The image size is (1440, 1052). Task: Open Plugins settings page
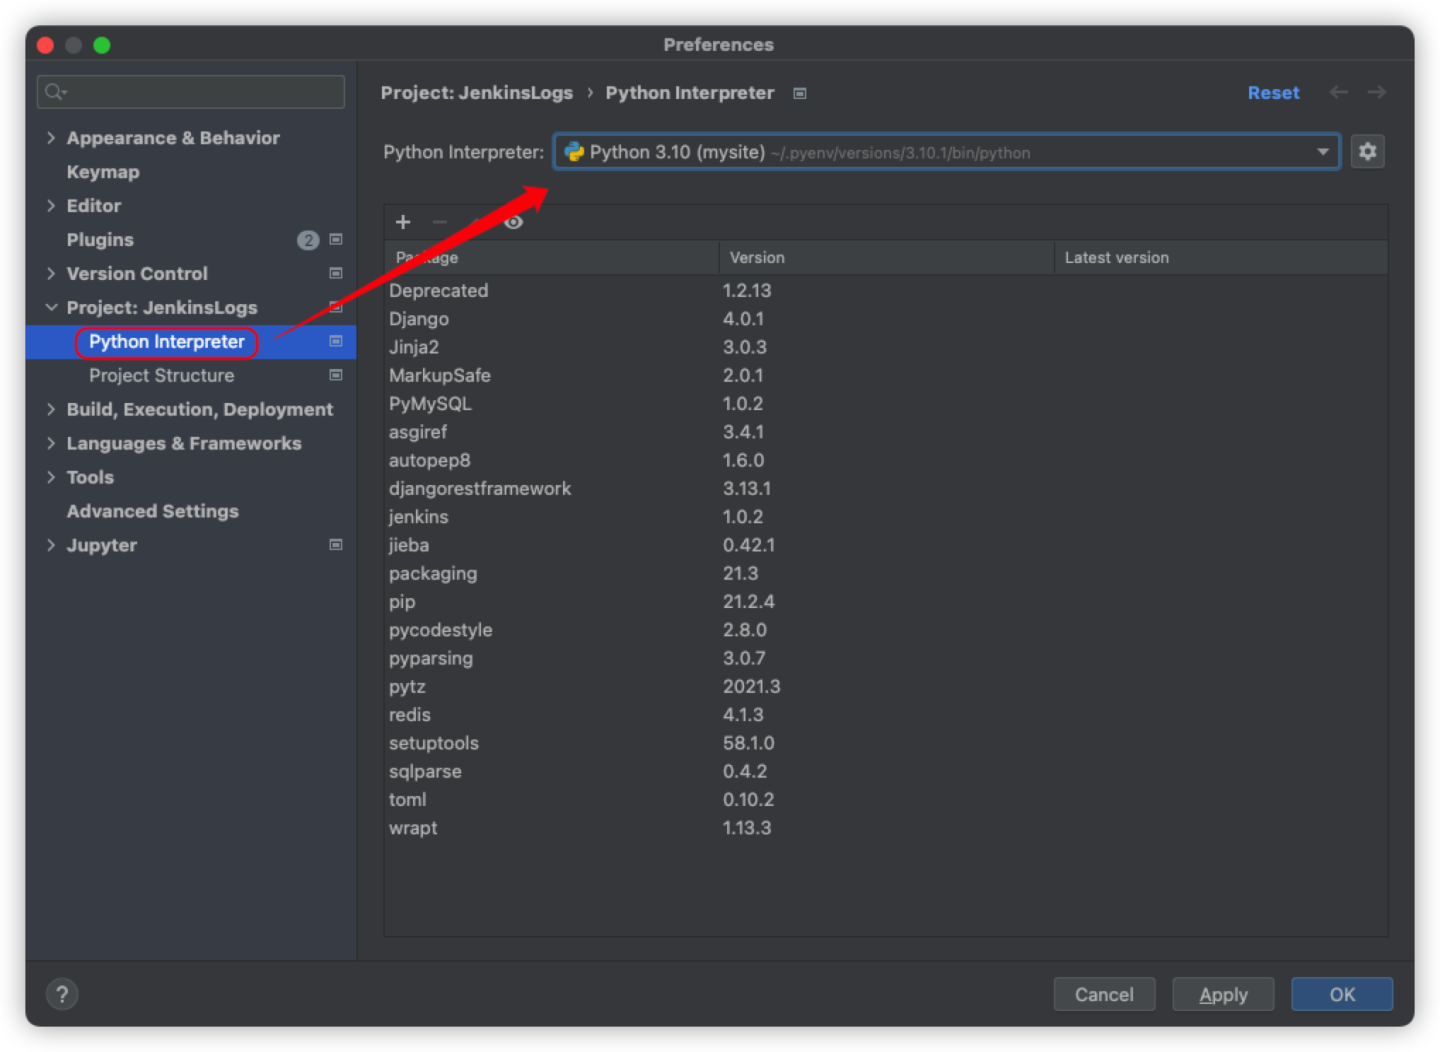click(100, 240)
